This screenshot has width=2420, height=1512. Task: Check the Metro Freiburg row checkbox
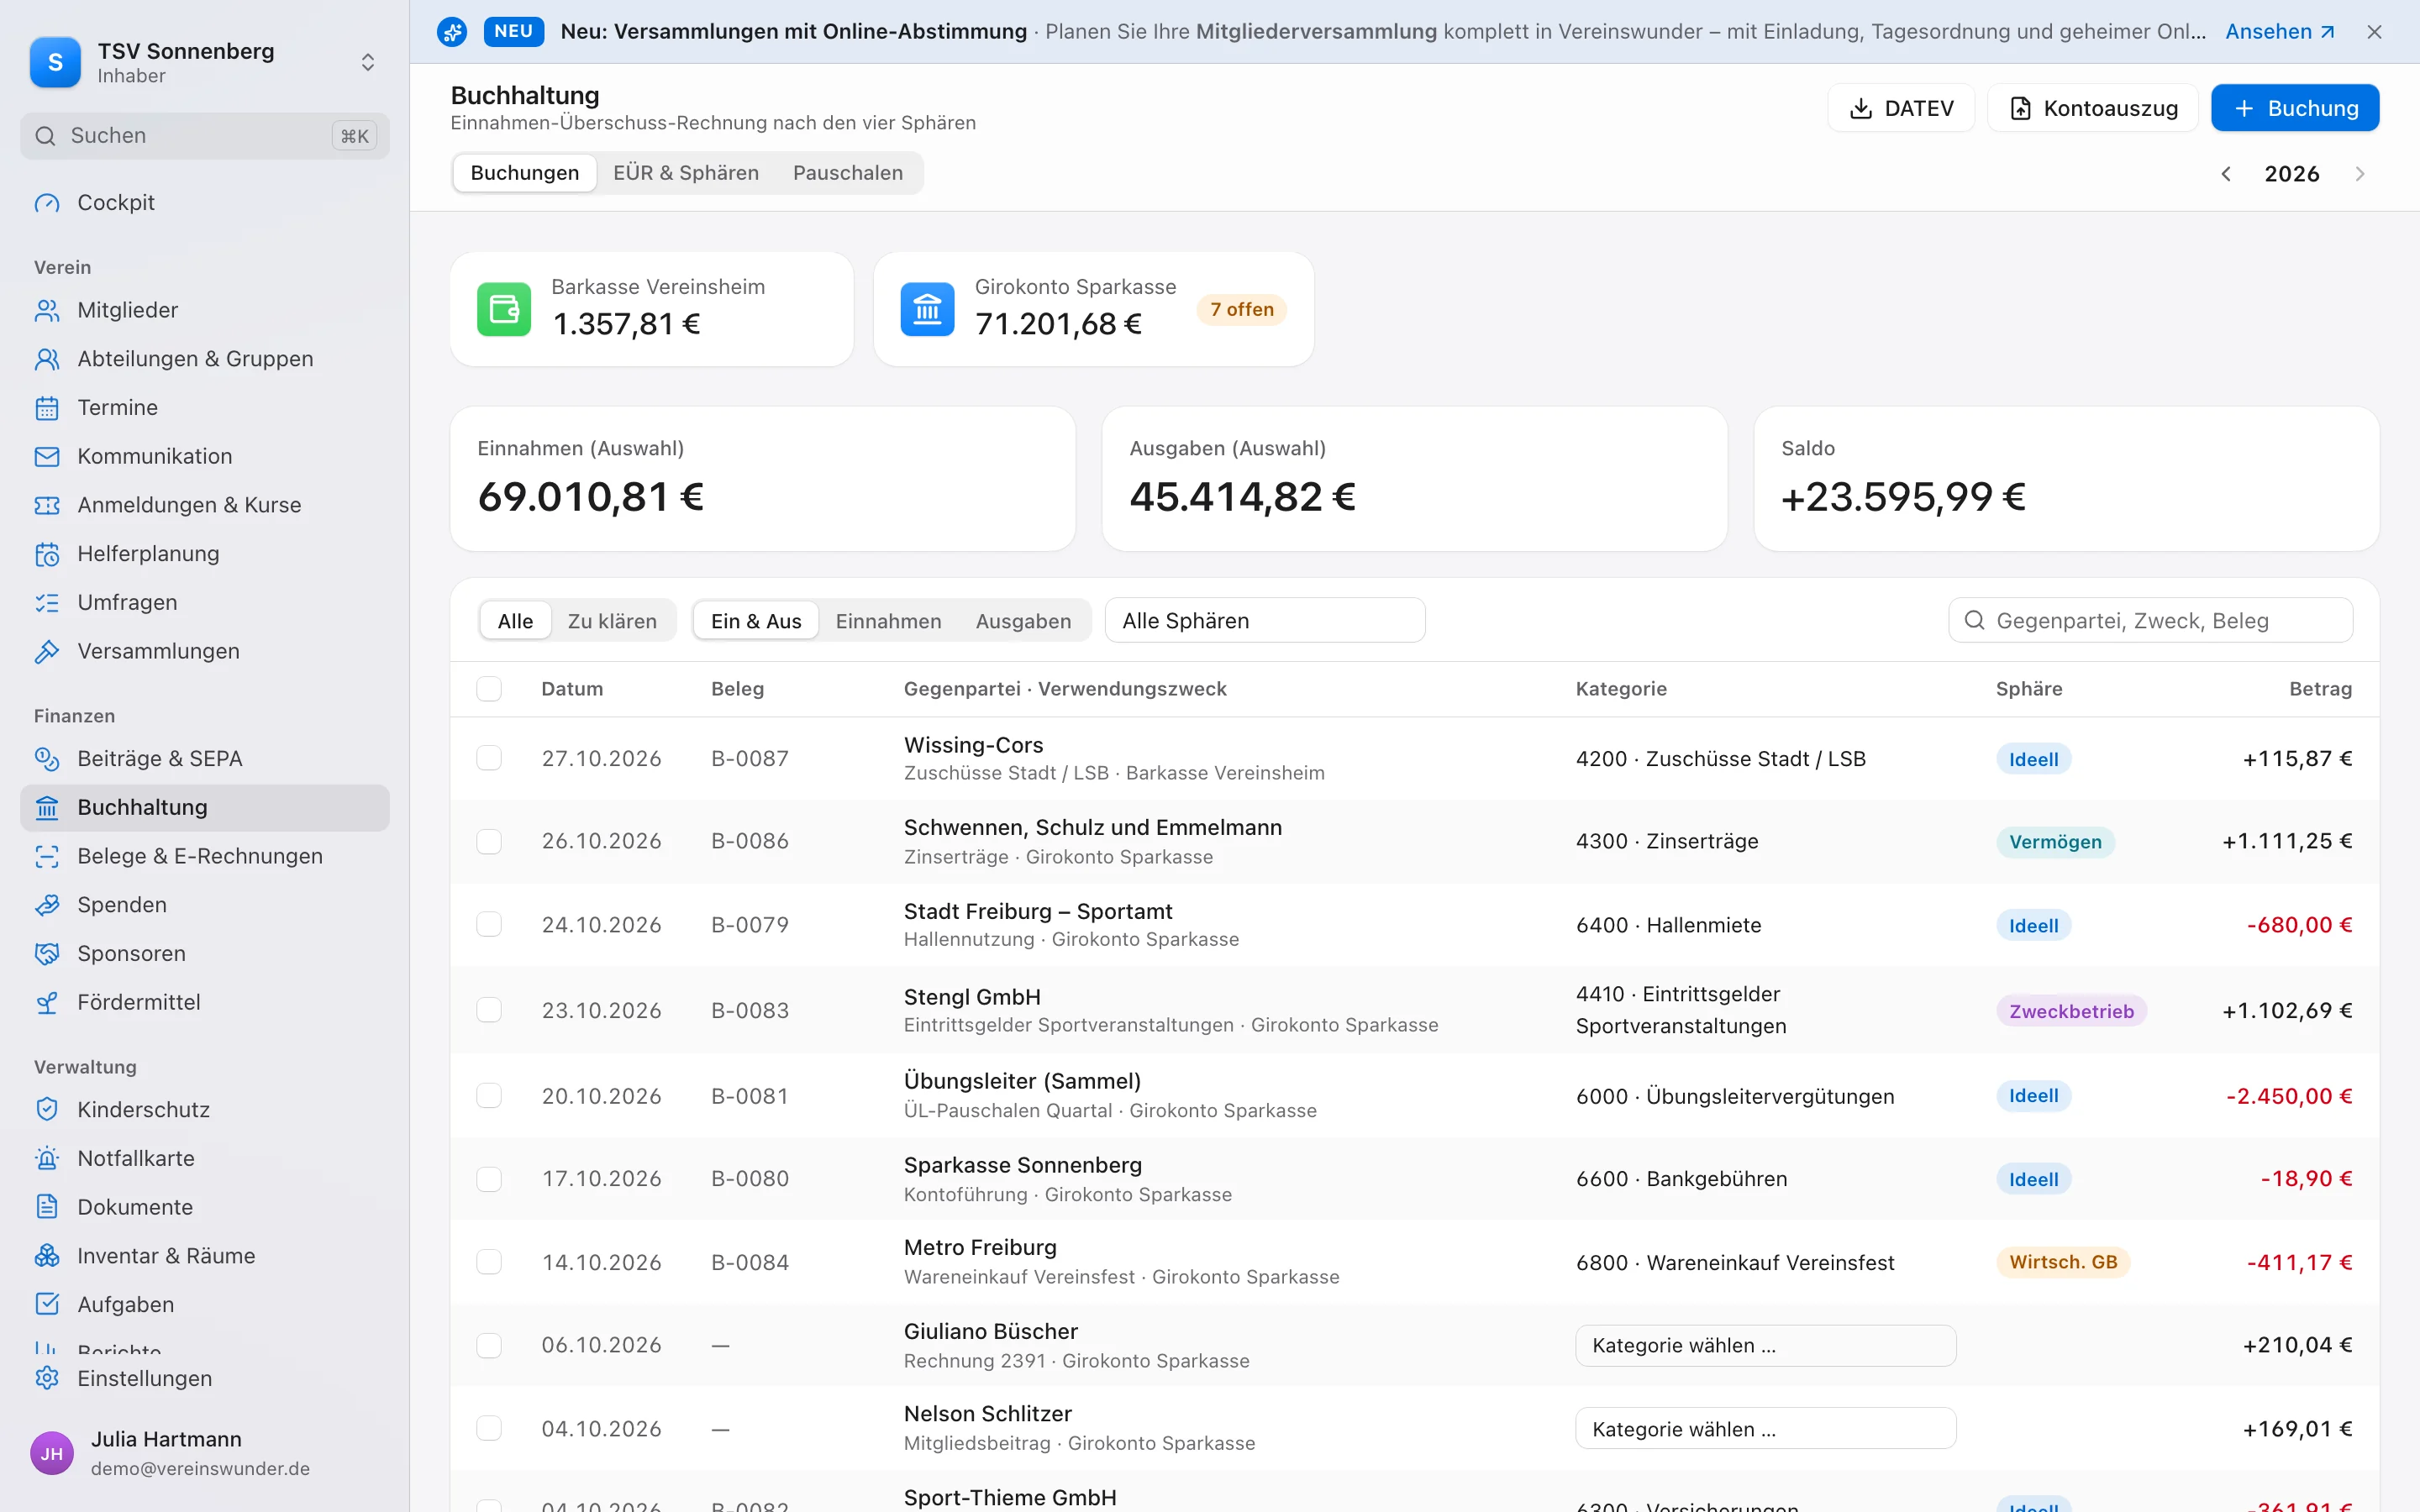[x=489, y=1263]
